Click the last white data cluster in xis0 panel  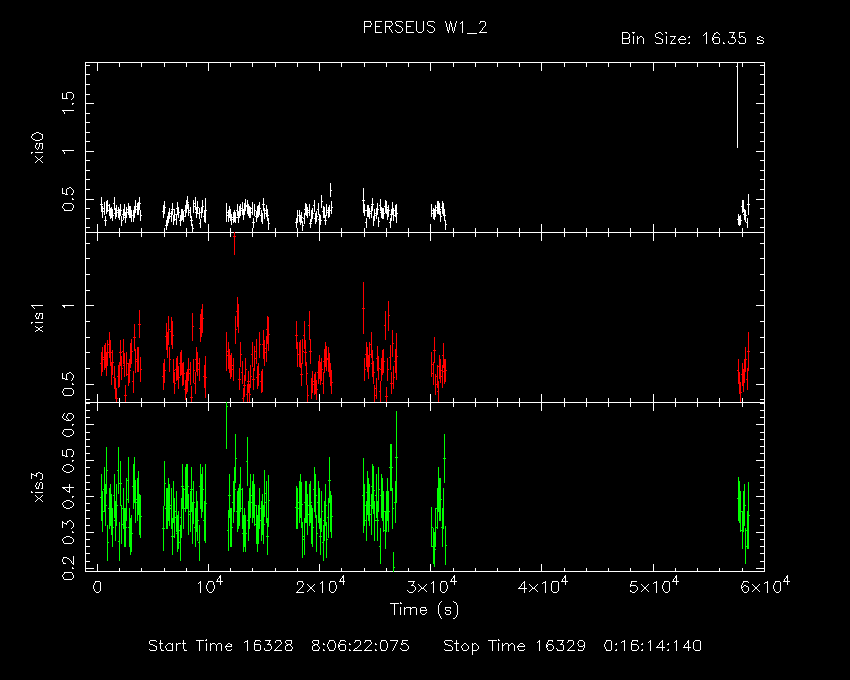click(x=743, y=212)
